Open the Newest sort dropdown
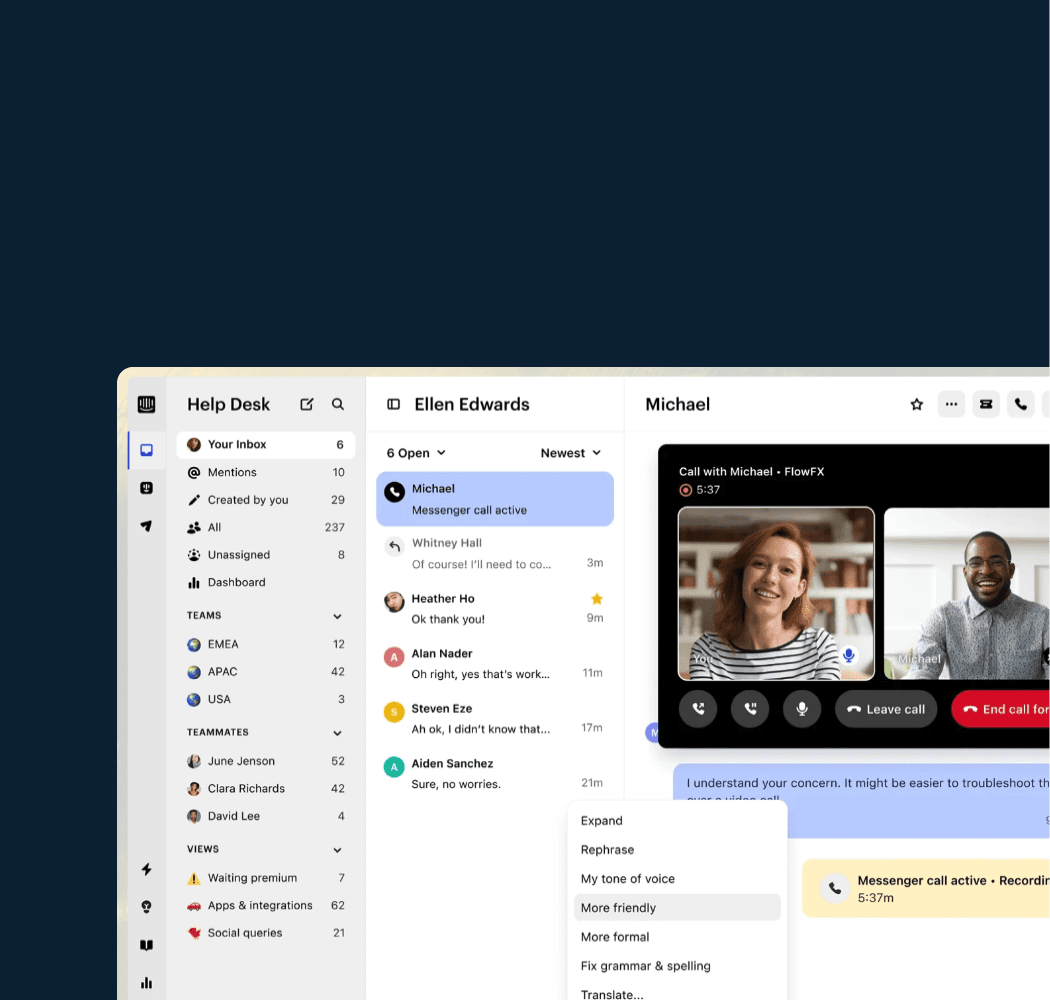The height and width of the screenshot is (1000, 1050). (571, 453)
